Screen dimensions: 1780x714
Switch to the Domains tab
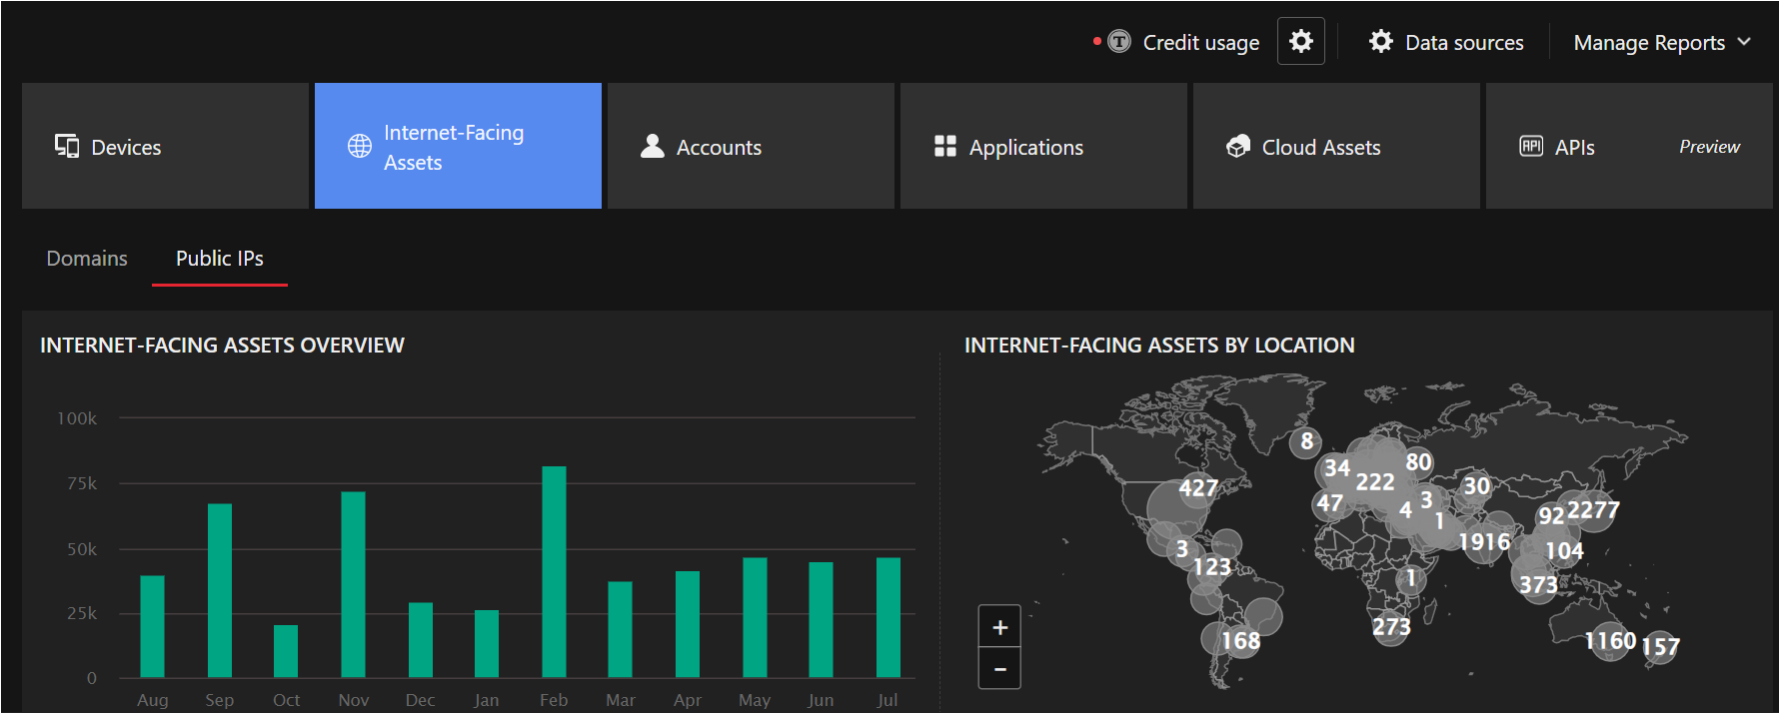(87, 259)
